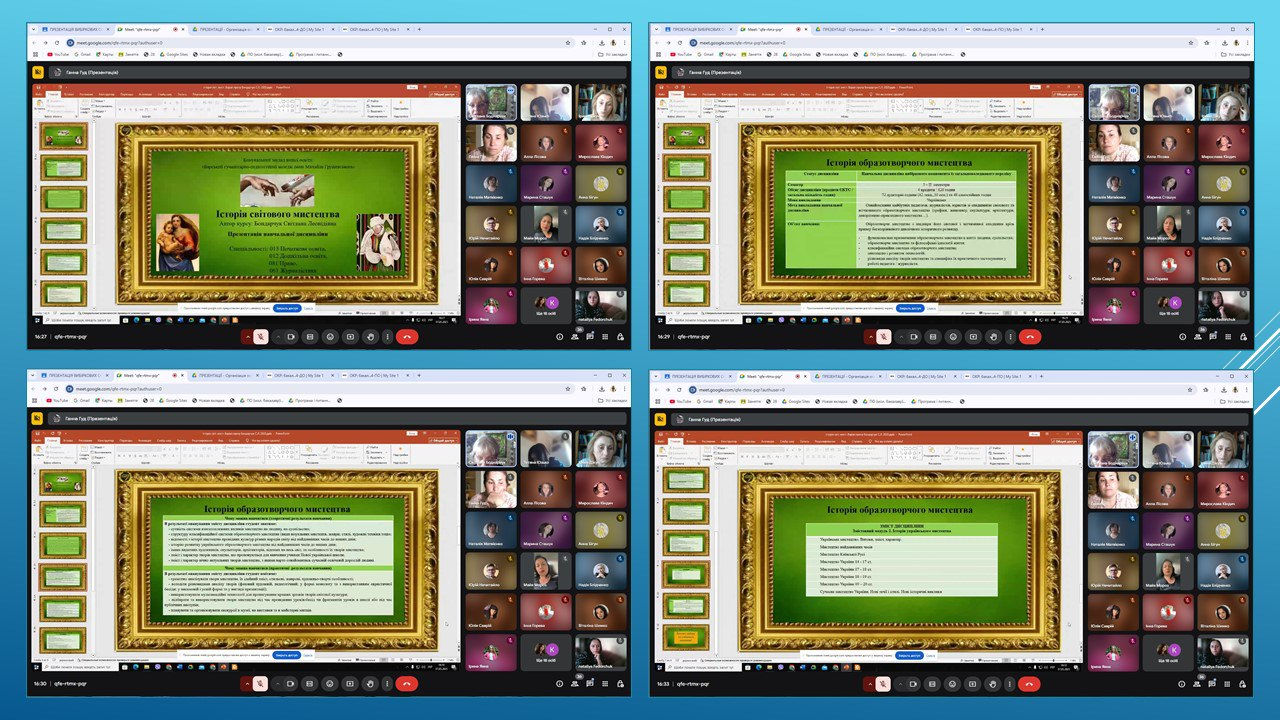Open meeting info in the 16:30 meeting

[560, 684]
